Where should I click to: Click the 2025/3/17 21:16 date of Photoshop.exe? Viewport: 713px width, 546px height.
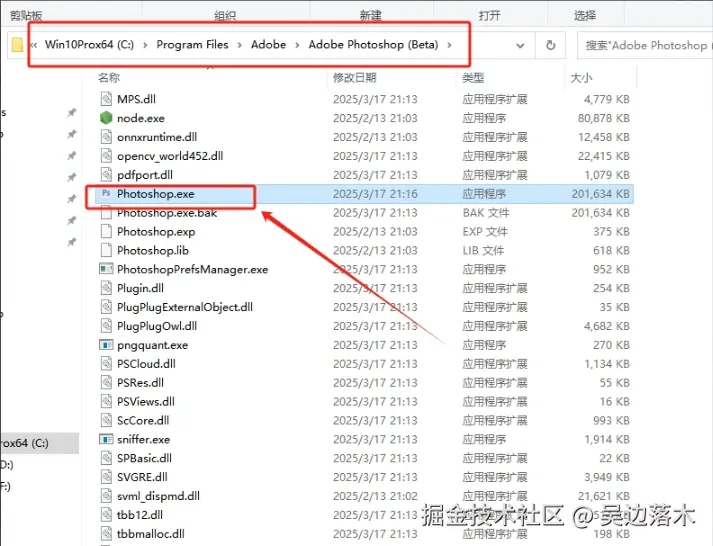pos(375,194)
